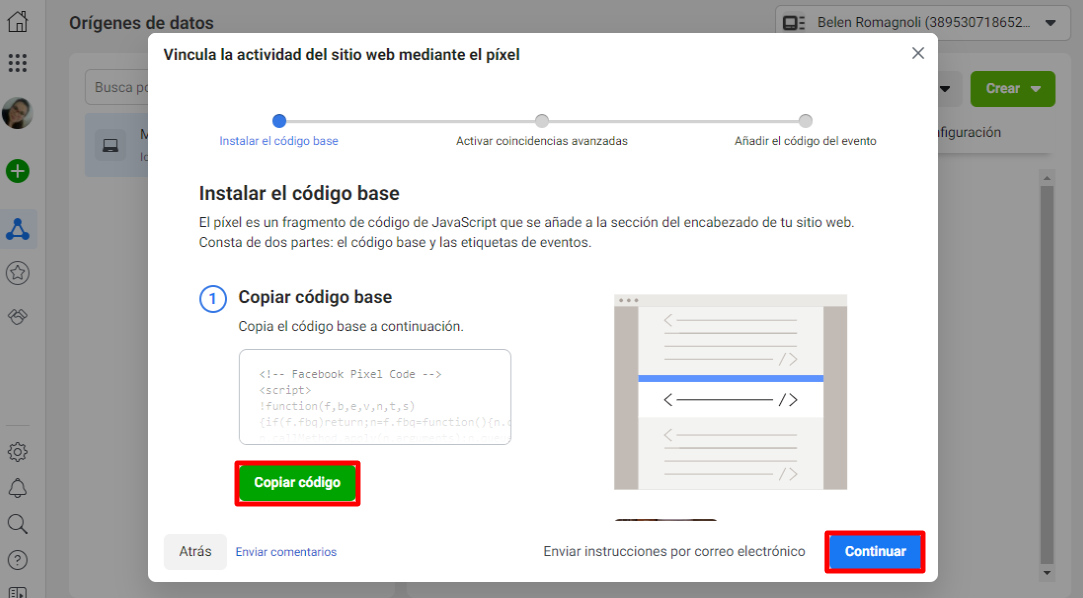Select the 'Instalar el código base' step
This screenshot has height=598, width=1083.
coord(279,131)
